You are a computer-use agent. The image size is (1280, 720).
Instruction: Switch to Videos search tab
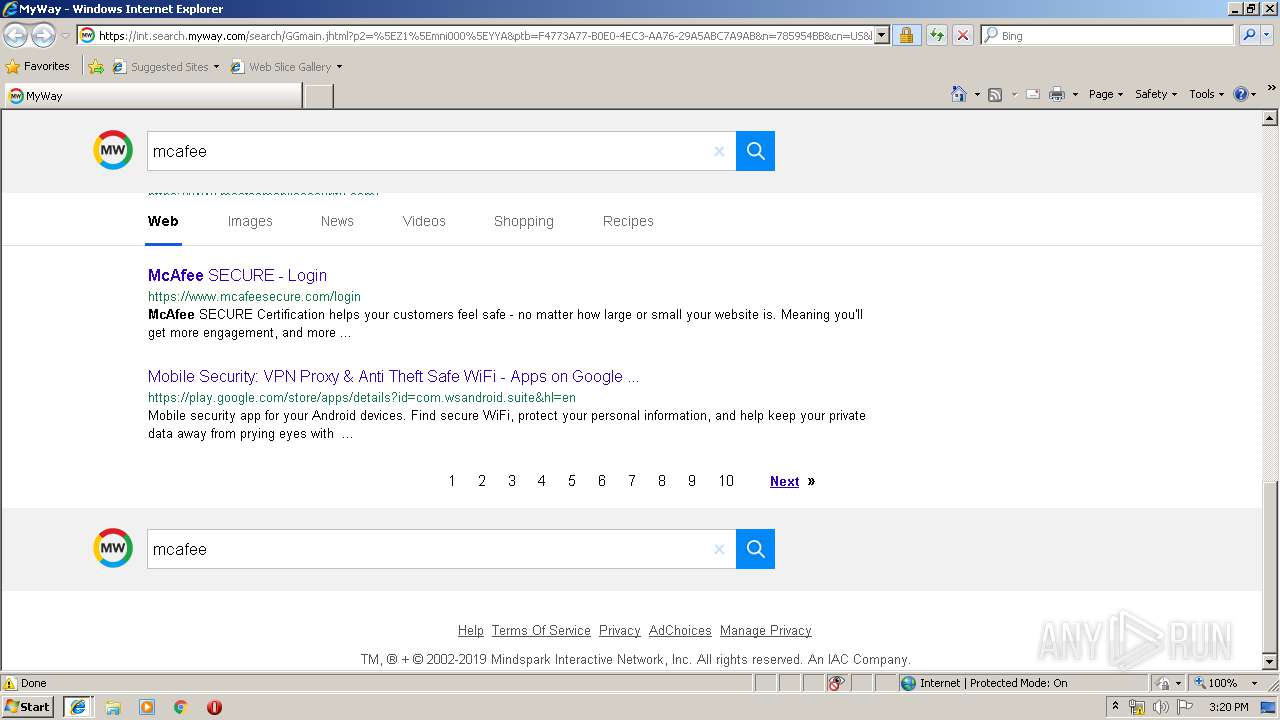[x=424, y=221]
